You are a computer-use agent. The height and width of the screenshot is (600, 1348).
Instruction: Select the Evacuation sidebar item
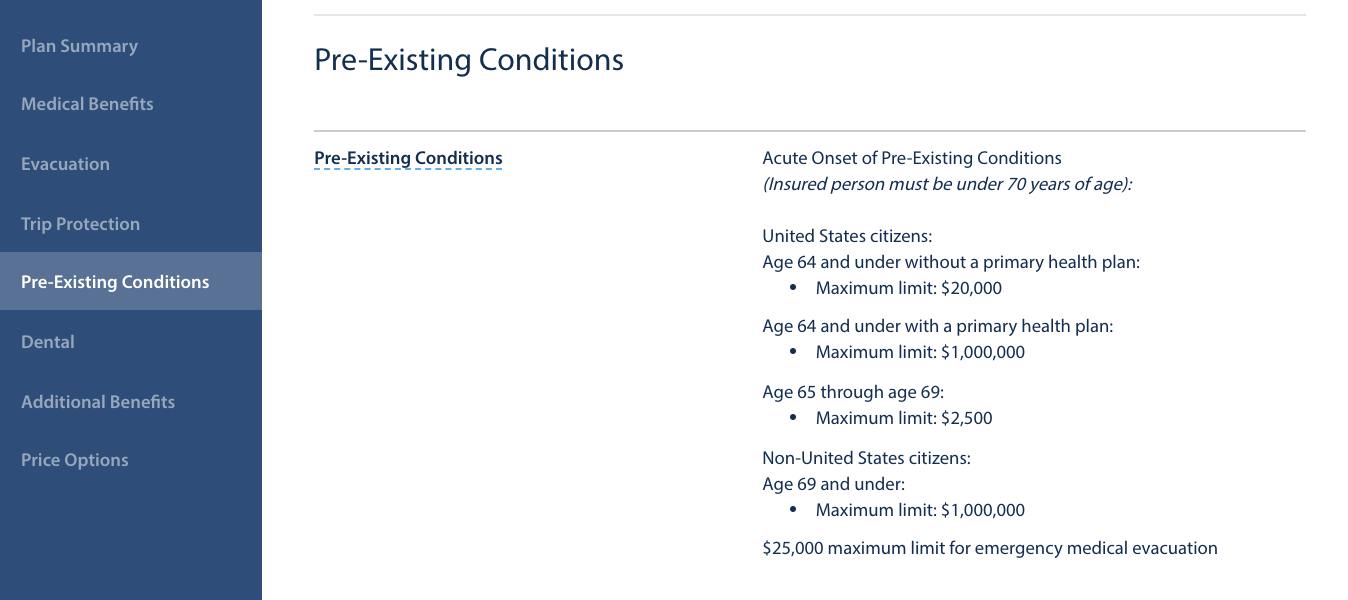65,164
